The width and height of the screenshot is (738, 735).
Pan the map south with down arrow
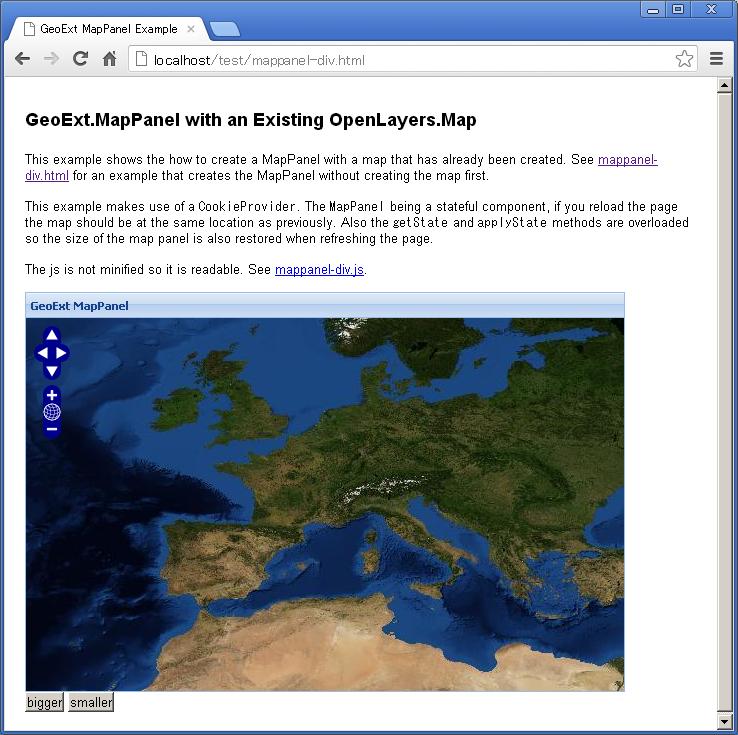[52, 371]
